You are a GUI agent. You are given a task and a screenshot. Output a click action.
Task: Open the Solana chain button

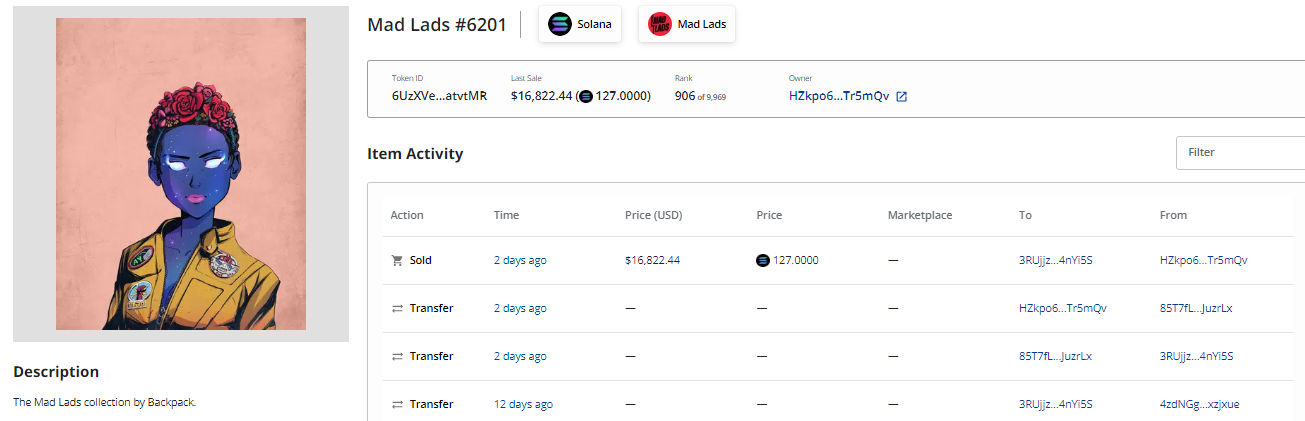581,24
